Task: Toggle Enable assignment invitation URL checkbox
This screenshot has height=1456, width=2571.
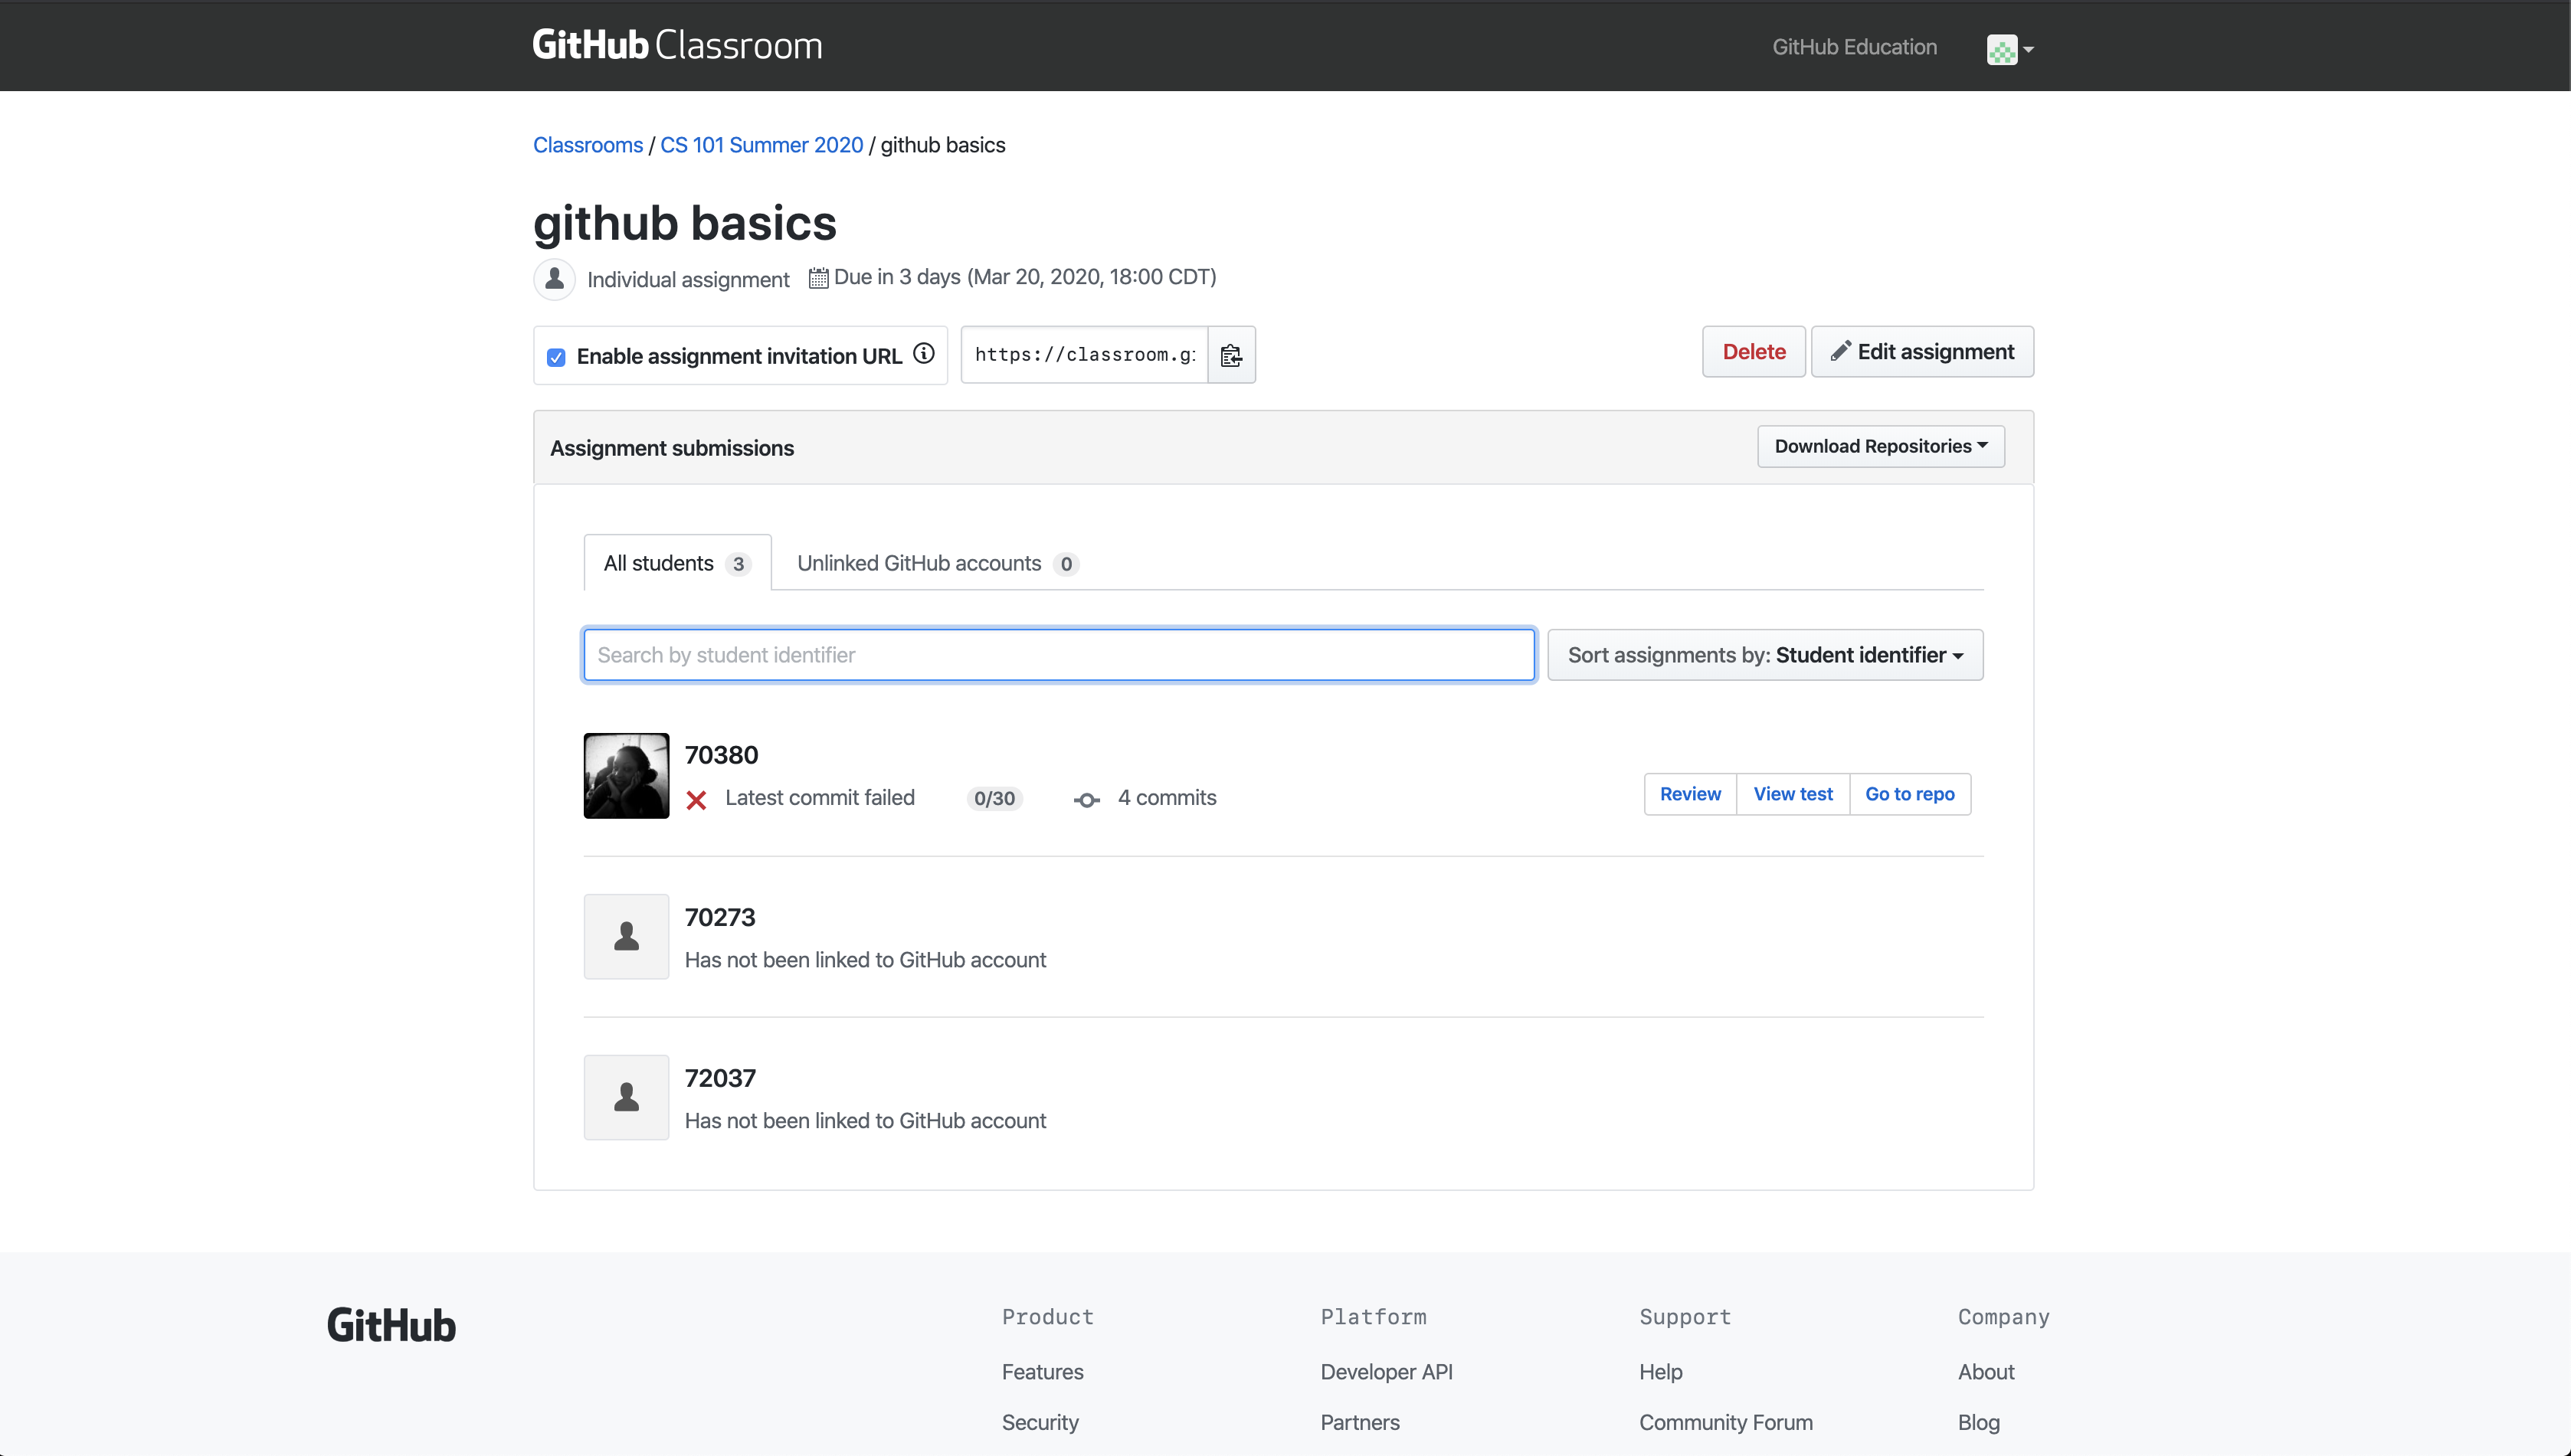Action: pos(556,357)
